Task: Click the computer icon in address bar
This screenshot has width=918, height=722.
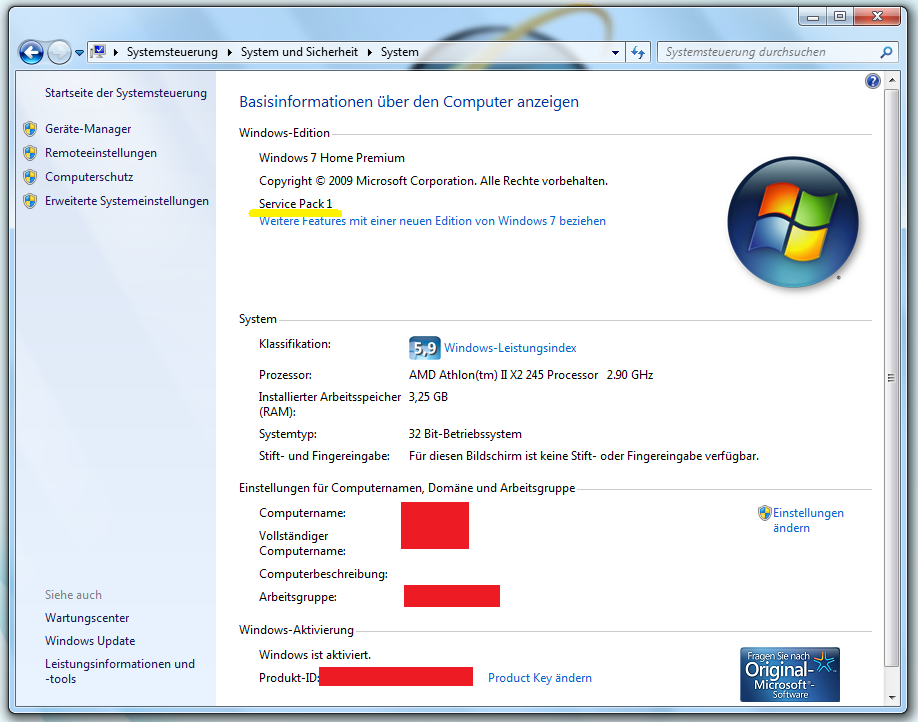Action: pos(98,52)
